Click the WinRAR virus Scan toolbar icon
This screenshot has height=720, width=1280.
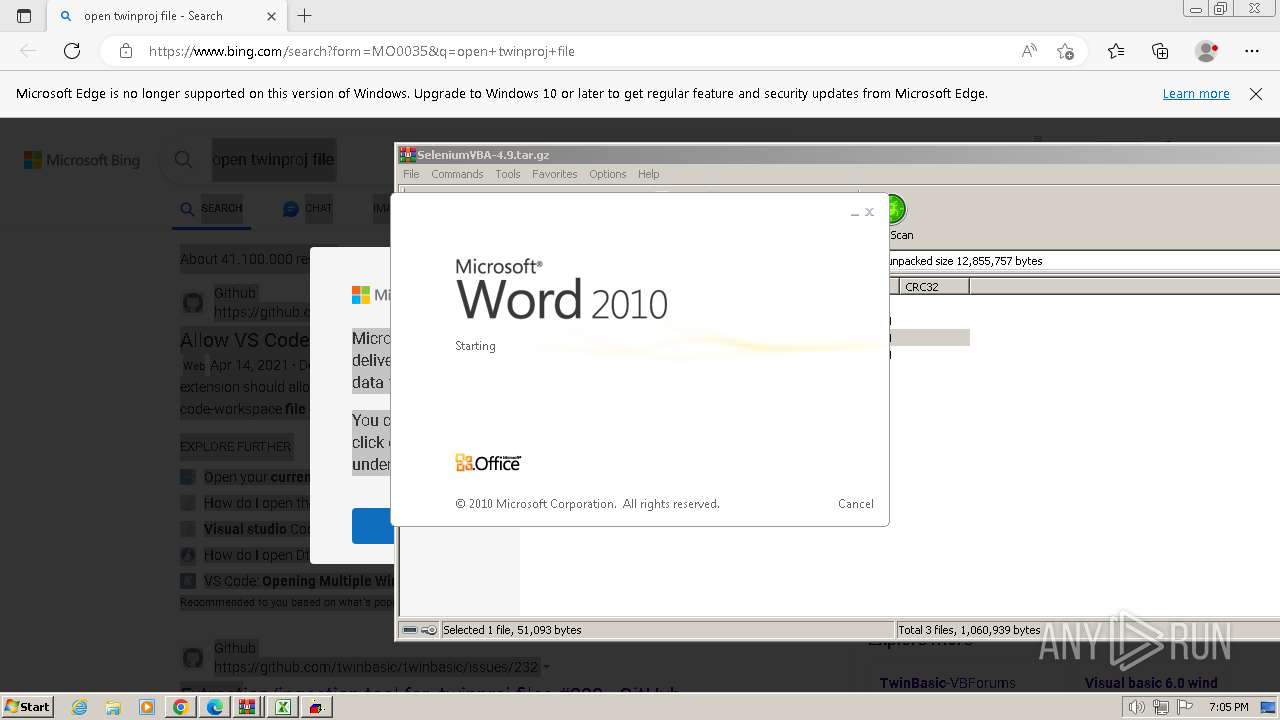[898, 218]
